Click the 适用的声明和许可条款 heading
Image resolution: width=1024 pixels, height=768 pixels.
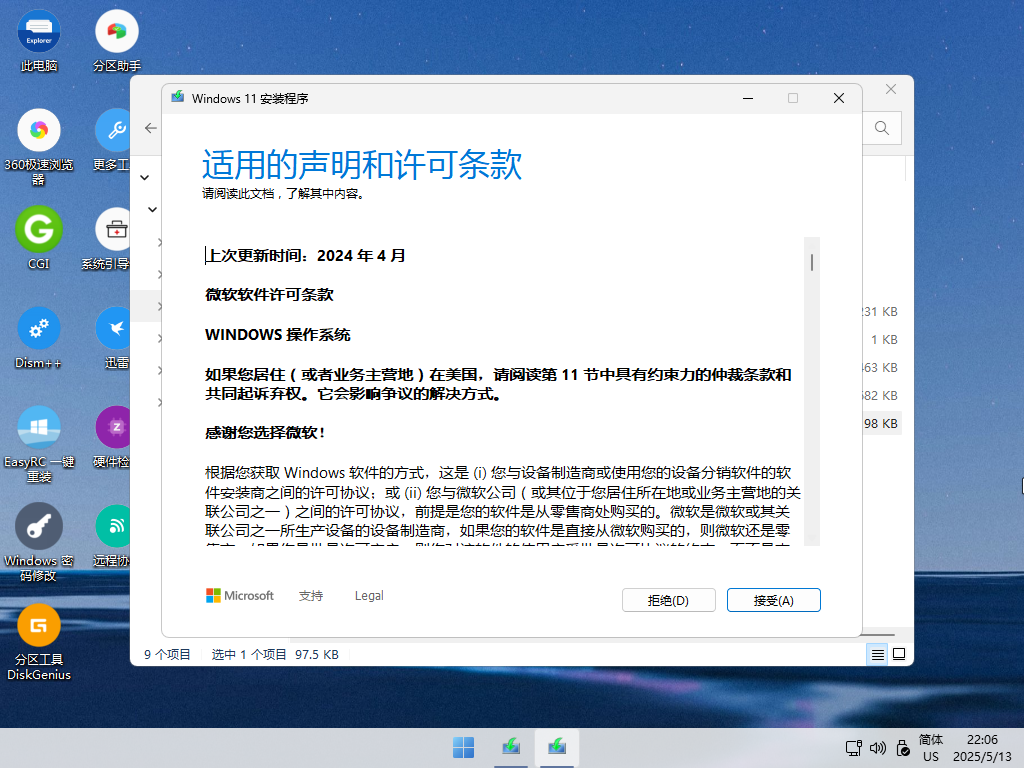point(362,164)
